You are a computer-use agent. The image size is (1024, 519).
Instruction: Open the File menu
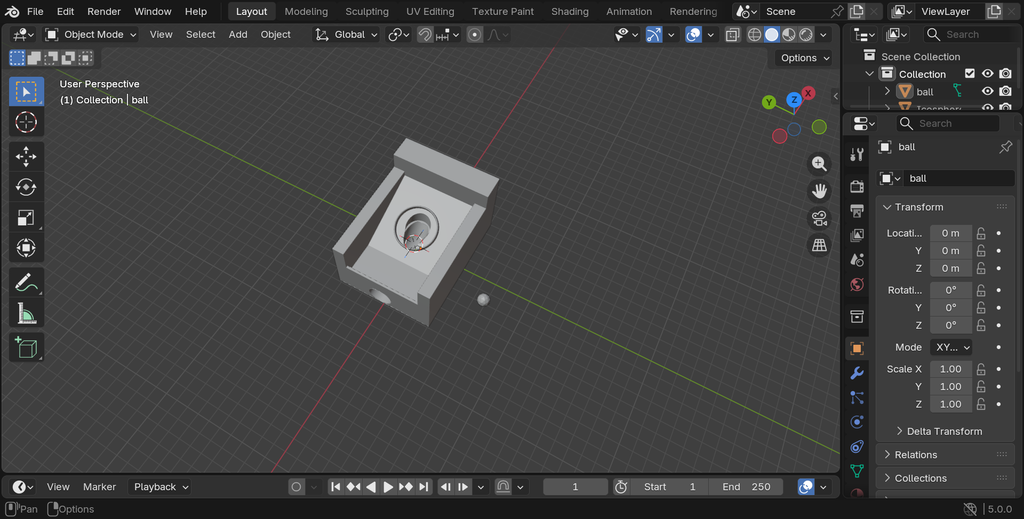pos(35,11)
